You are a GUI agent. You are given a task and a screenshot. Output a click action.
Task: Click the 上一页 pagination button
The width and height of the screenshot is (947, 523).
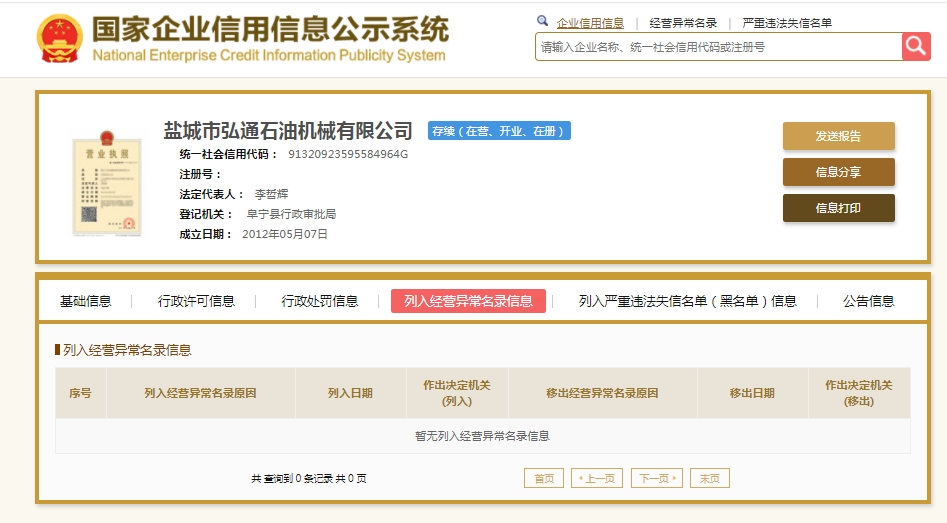(x=597, y=478)
